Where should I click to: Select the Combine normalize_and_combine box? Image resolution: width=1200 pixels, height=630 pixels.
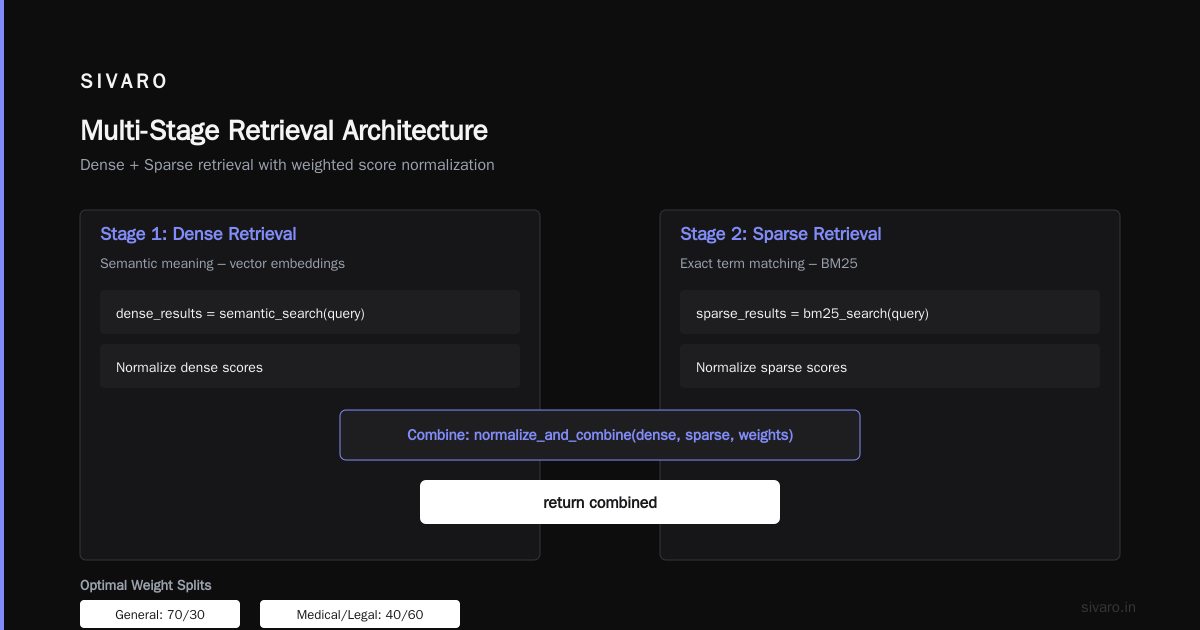pyautogui.click(x=600, y=435)
